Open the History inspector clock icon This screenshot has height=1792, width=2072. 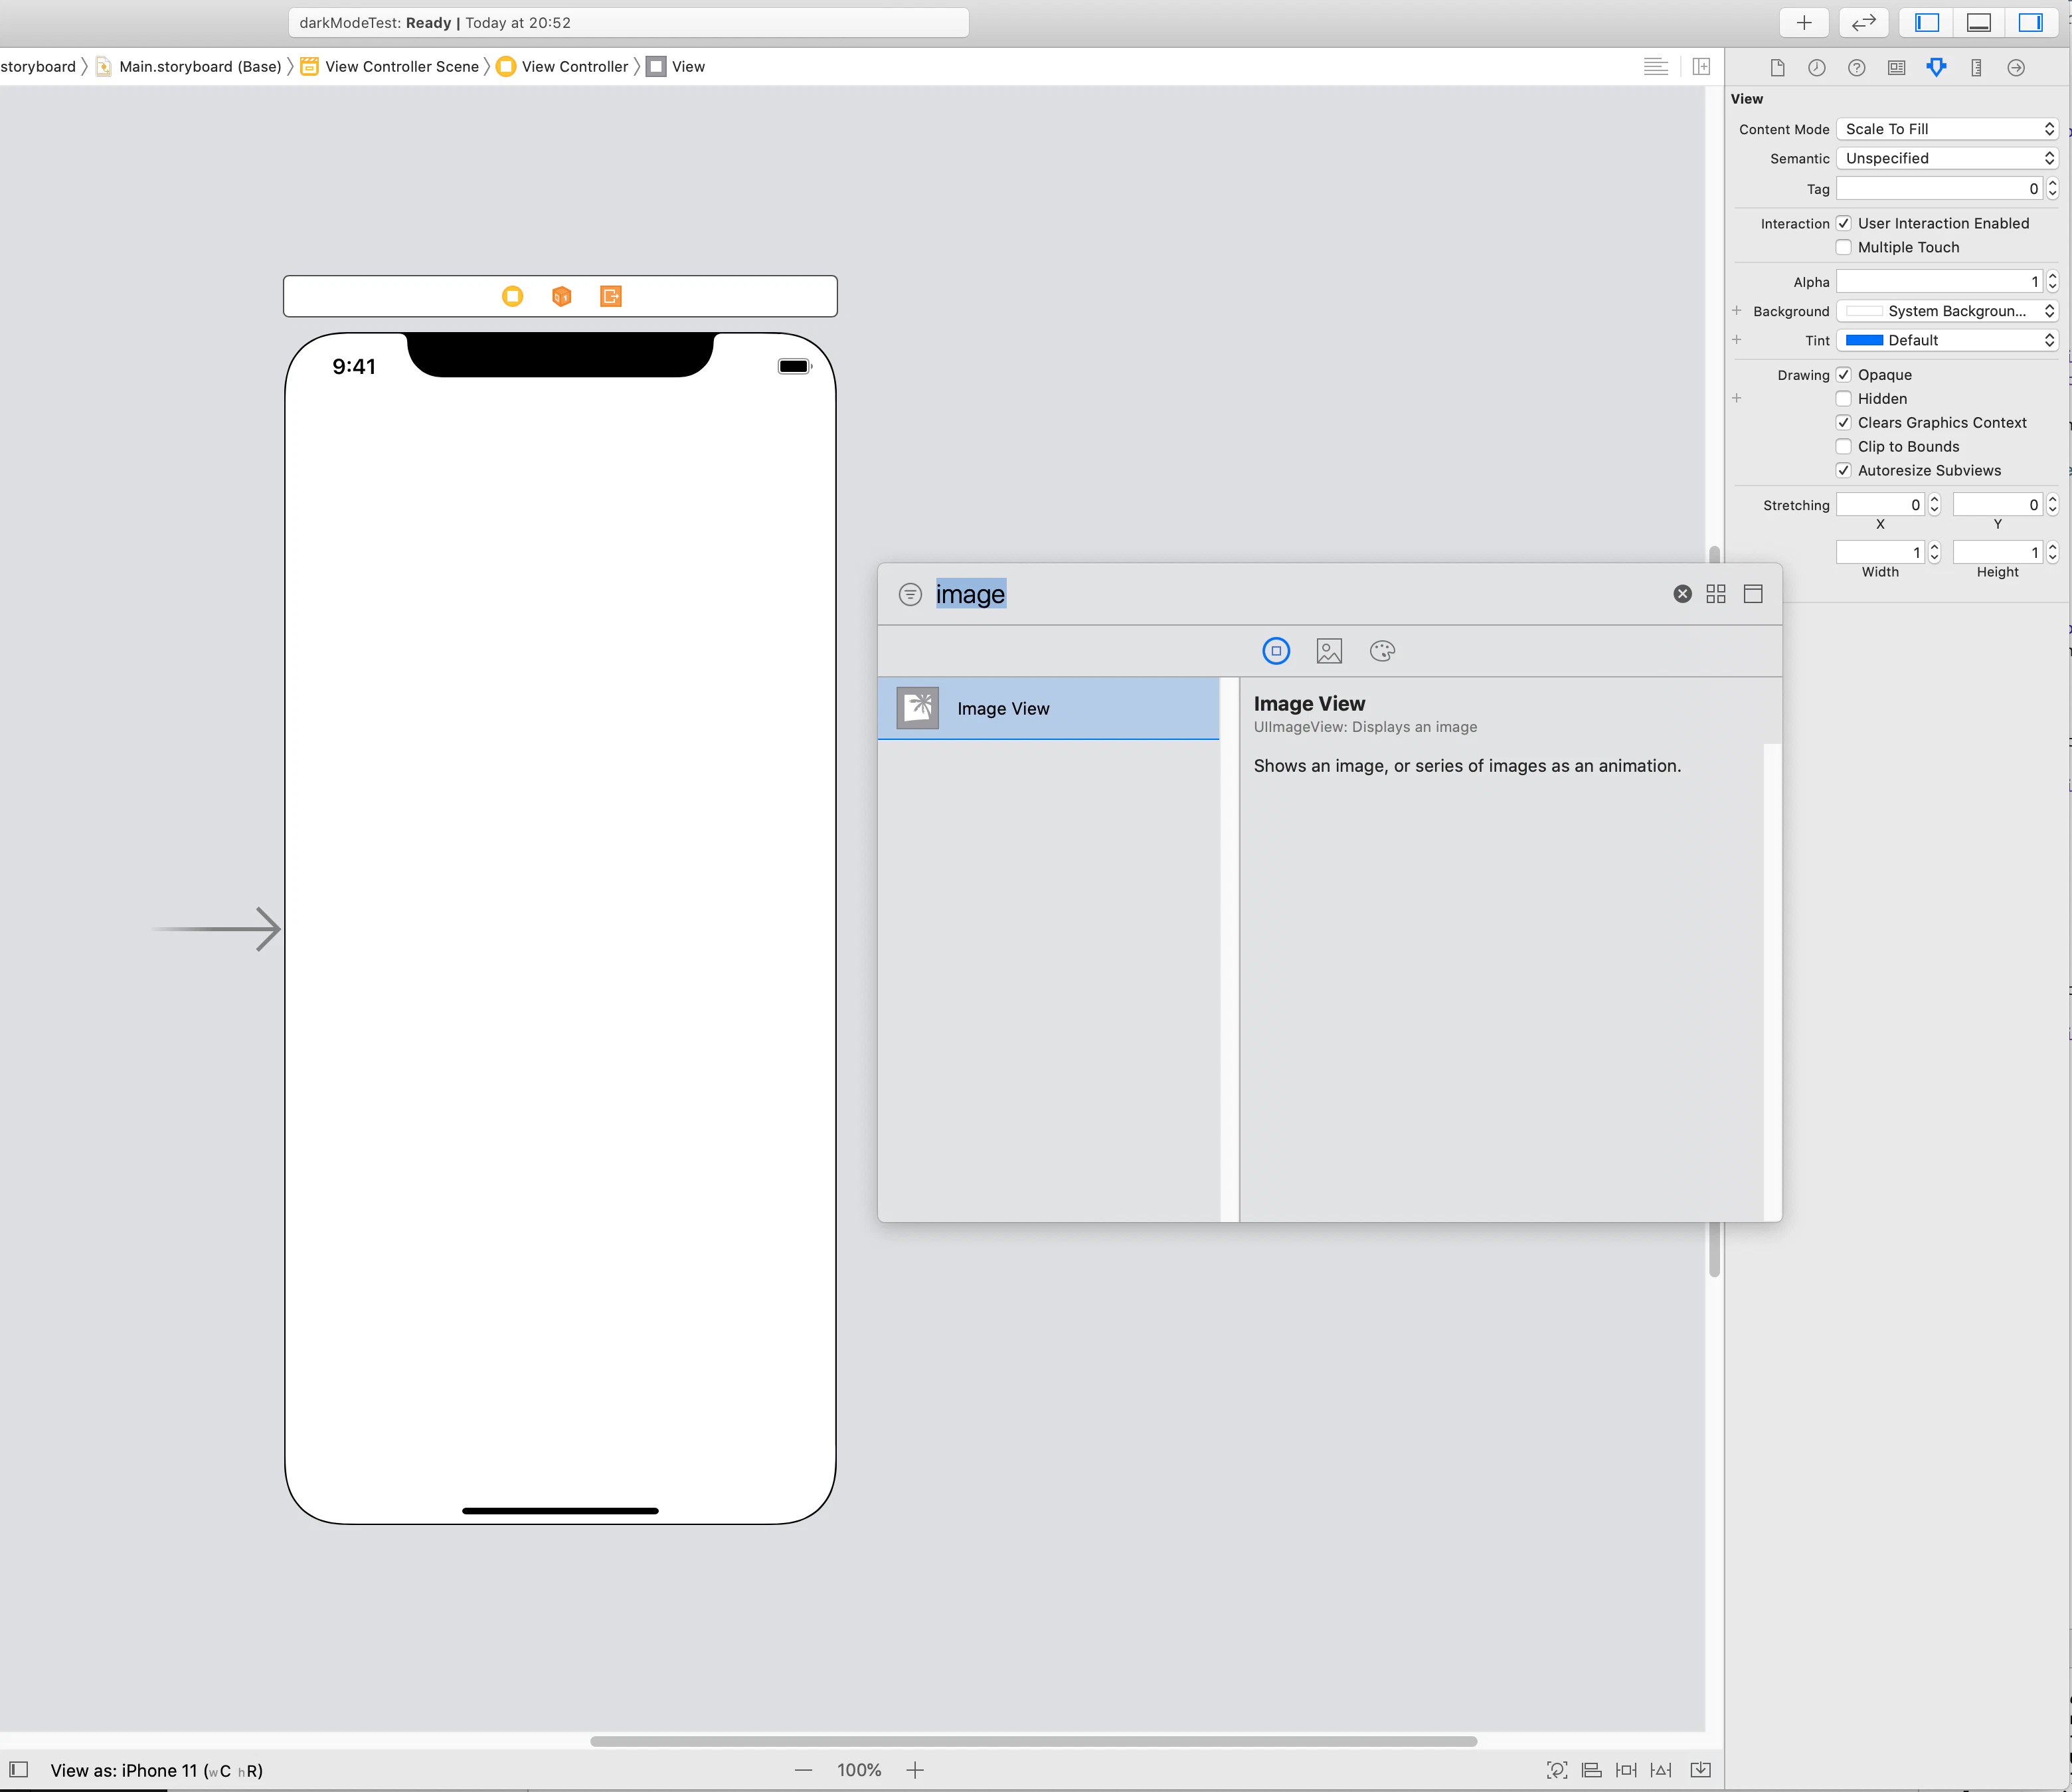click(x=1817, y=67)
